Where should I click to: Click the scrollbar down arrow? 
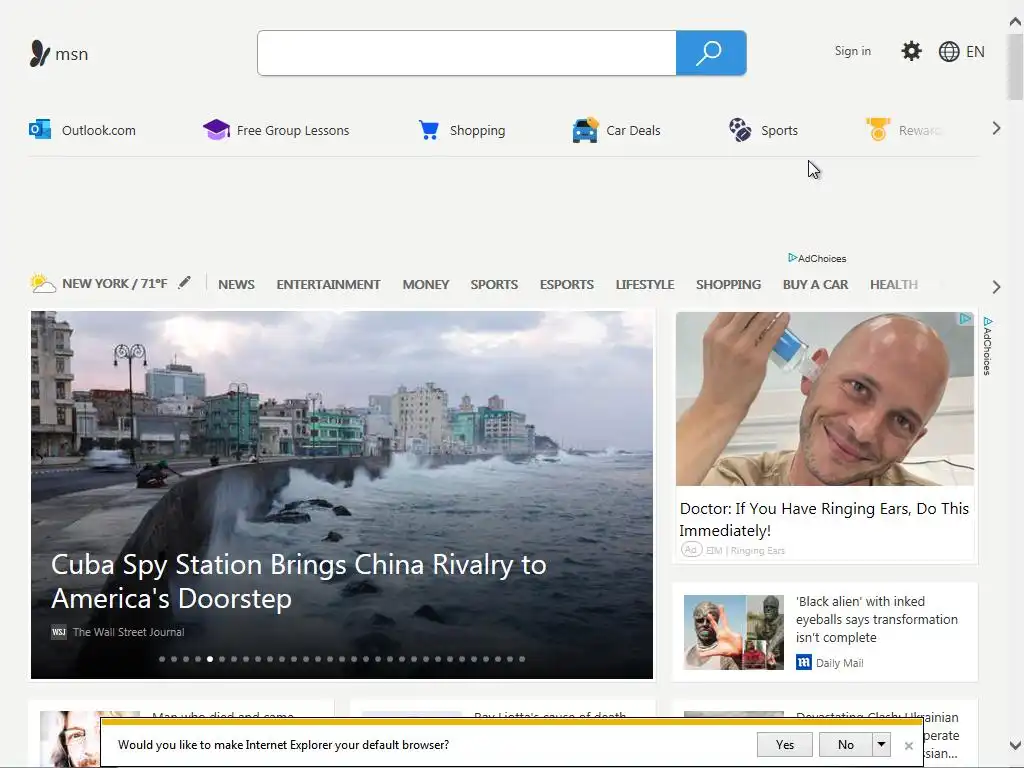[x=1016, y=744]
